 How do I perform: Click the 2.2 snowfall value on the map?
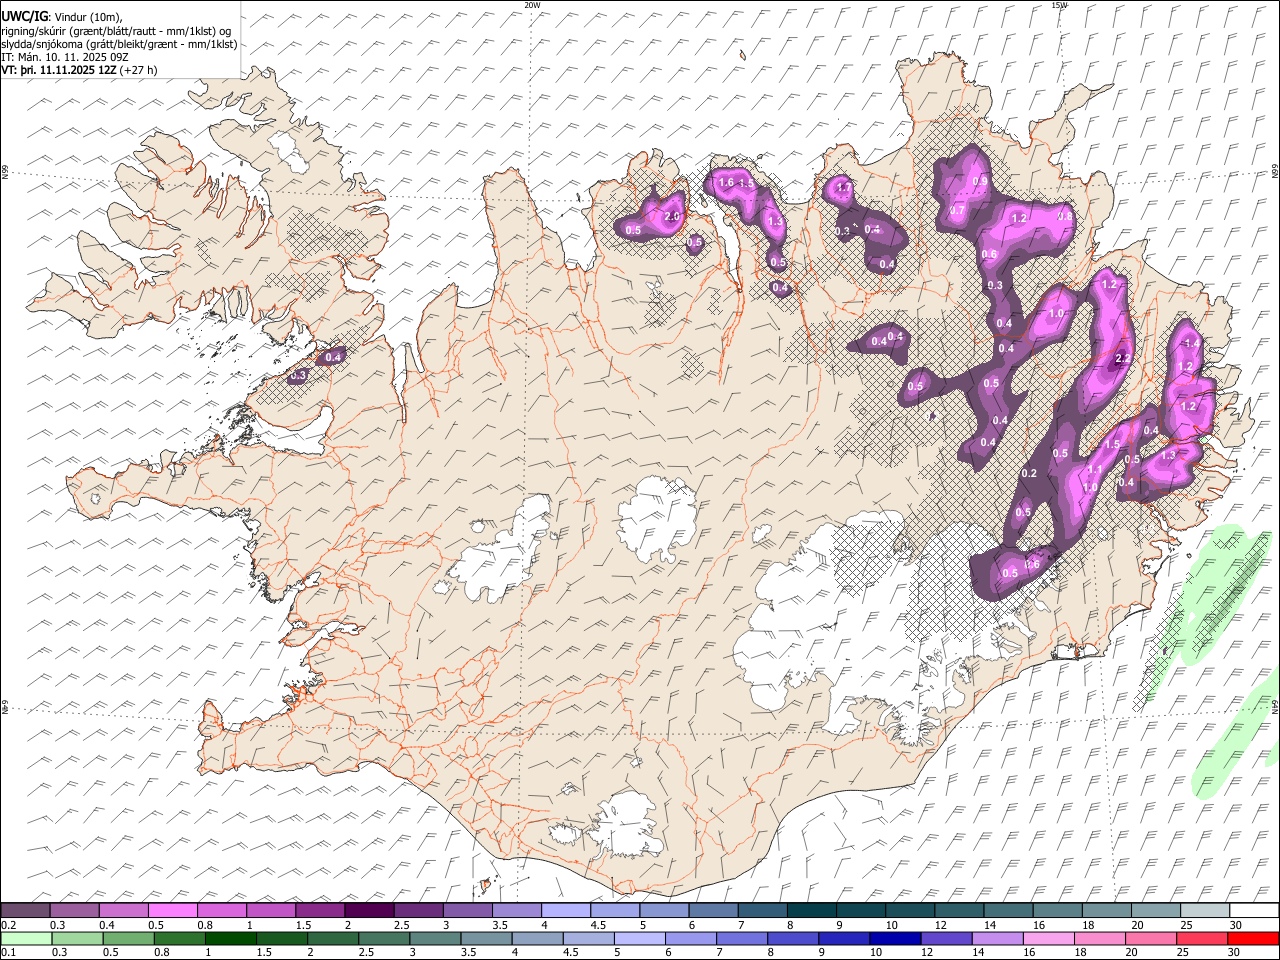pos(1122,358)
